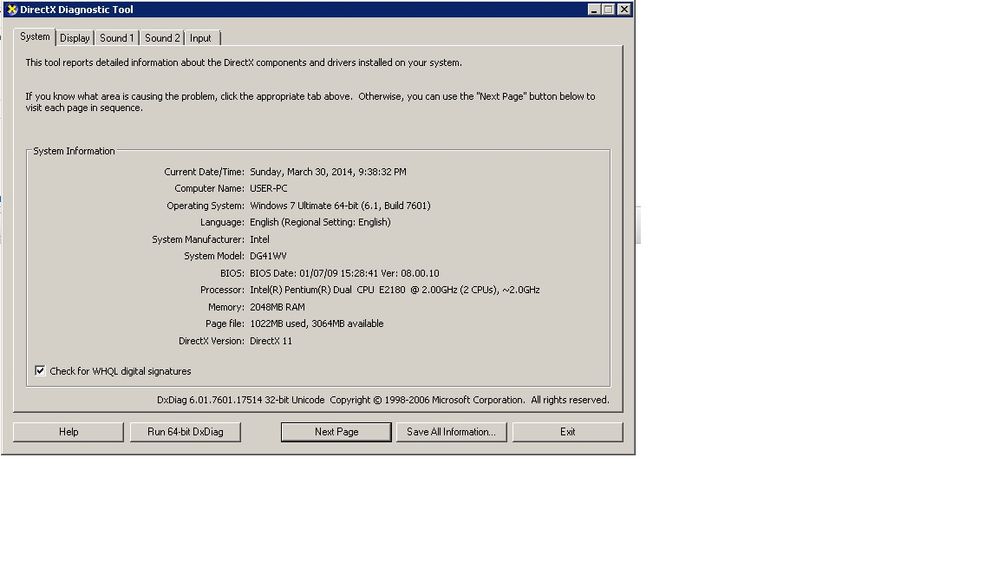
Task: Click the DirectX Version label
Action: (x=211, y=341)
